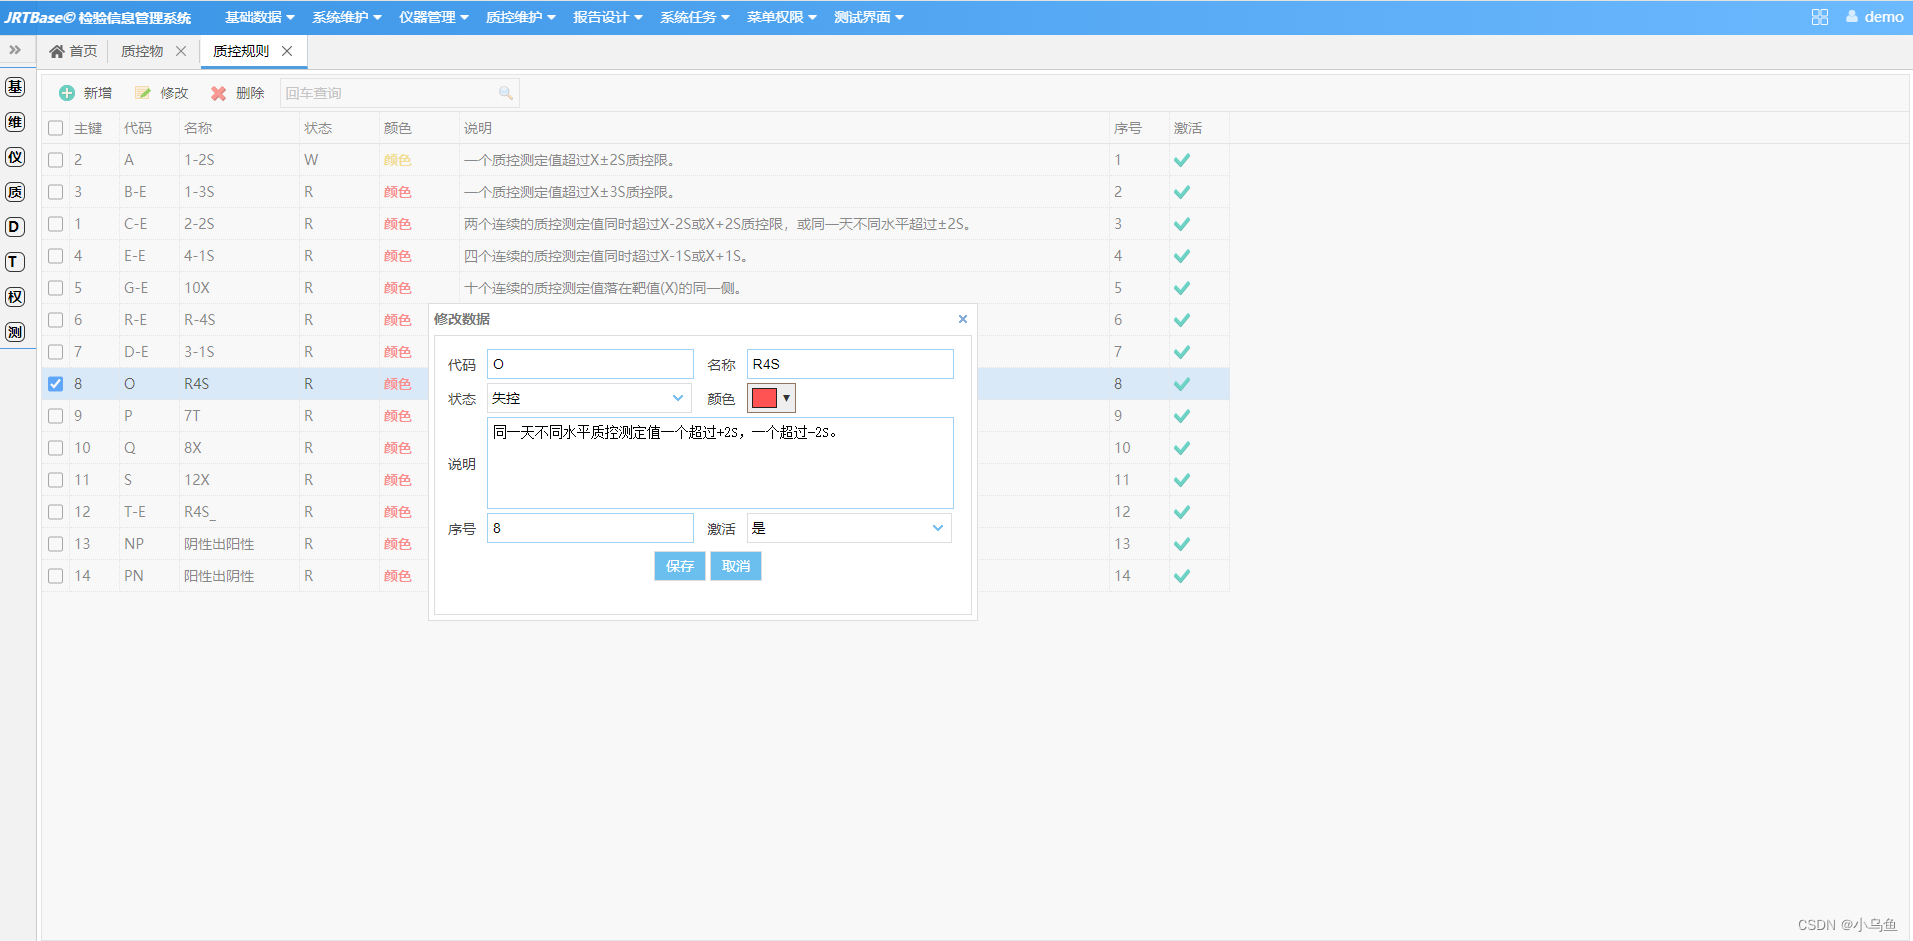Screen dimensions: 1913x941
Task: Close the 修改数据 dialog
Action: tap(963, 319)
